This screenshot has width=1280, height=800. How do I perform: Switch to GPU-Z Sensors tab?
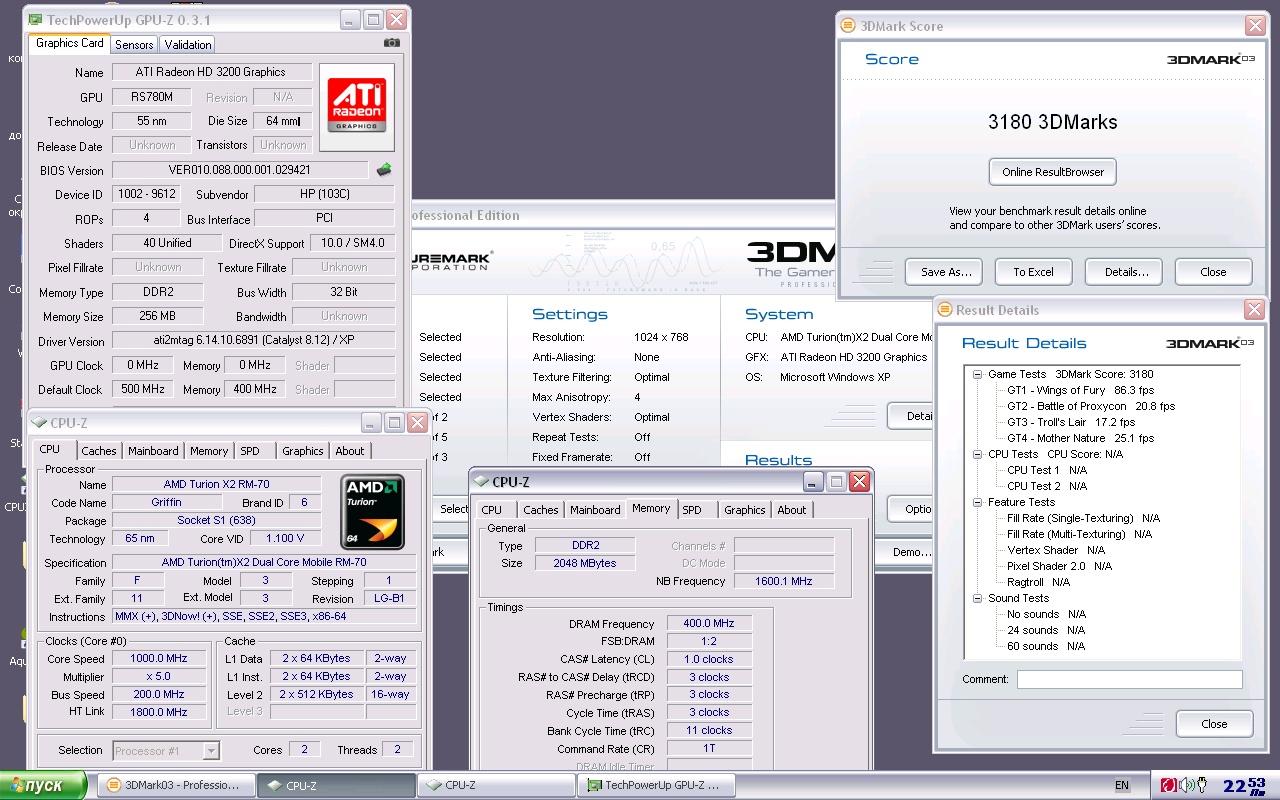click(134, 44)
